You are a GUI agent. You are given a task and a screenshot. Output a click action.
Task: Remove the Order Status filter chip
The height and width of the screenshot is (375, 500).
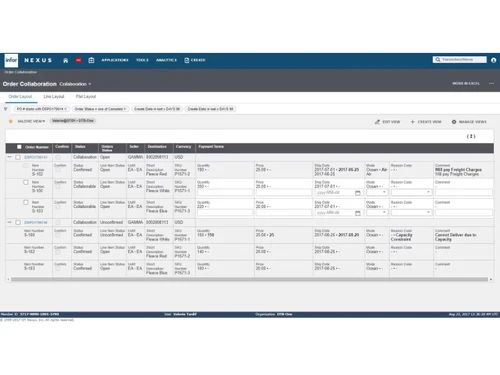pos(125,109)
